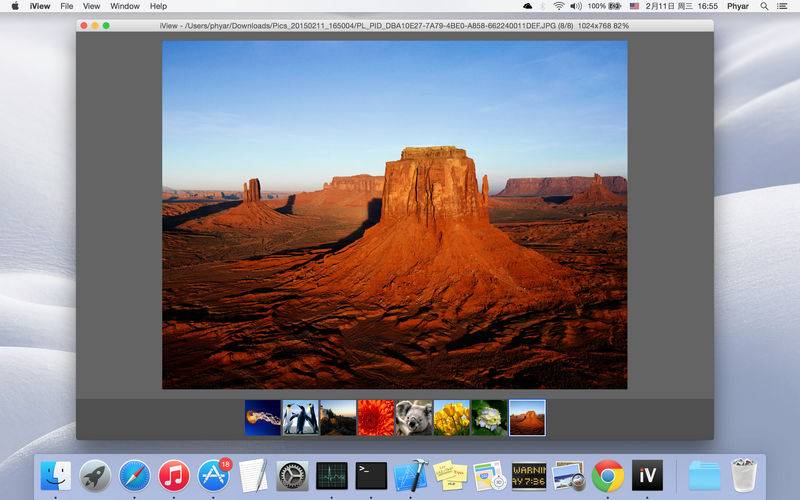Select the yellow tulips thumbnail
800x500 pixels.
(x=452, y=418)
